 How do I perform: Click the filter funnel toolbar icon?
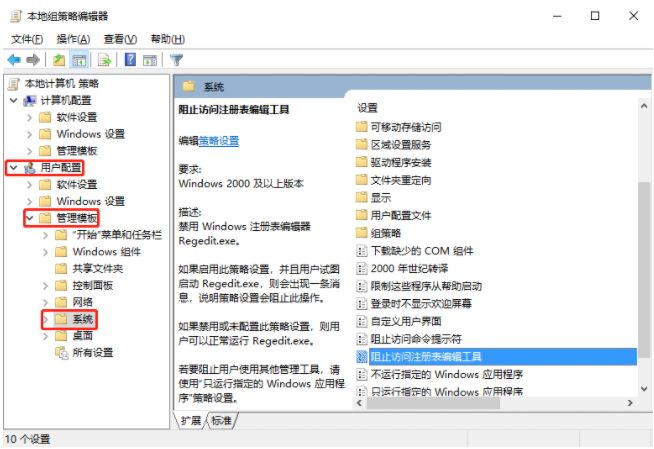coord(177,60)
